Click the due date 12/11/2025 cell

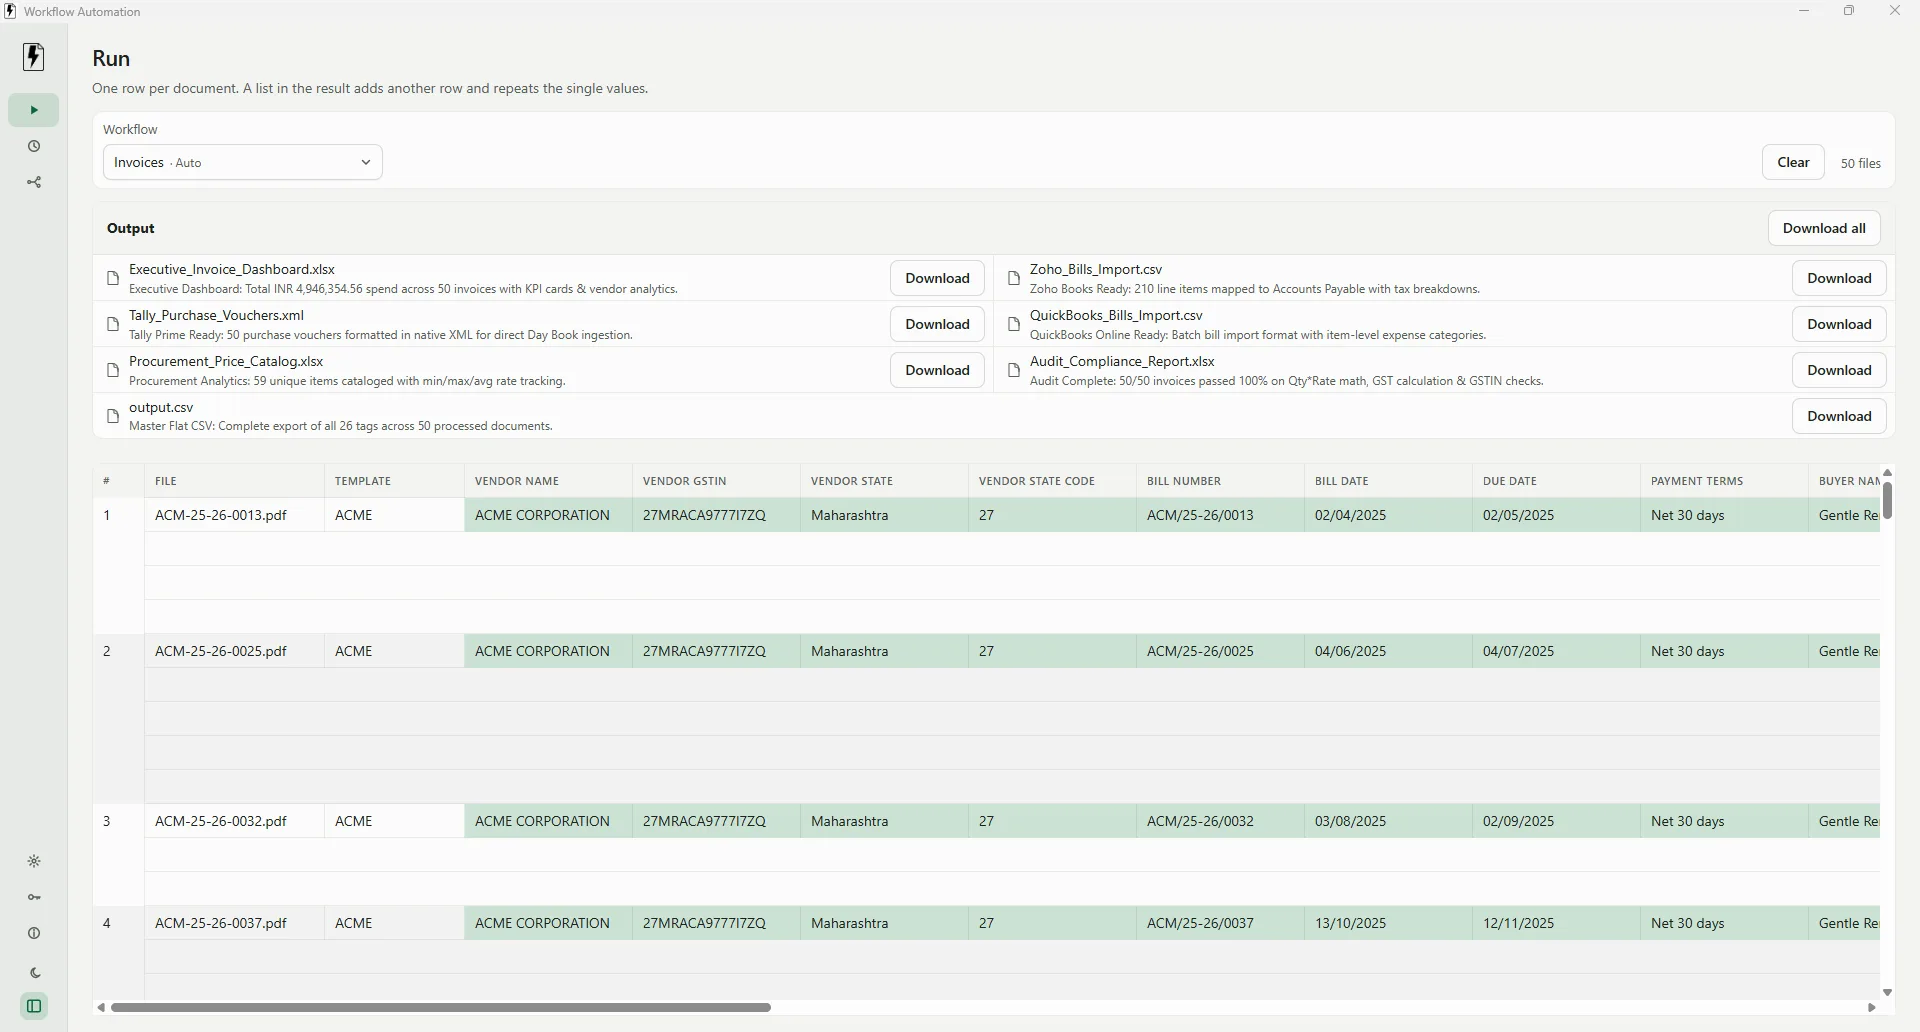pyautogui.click(x=1556, y=923)
